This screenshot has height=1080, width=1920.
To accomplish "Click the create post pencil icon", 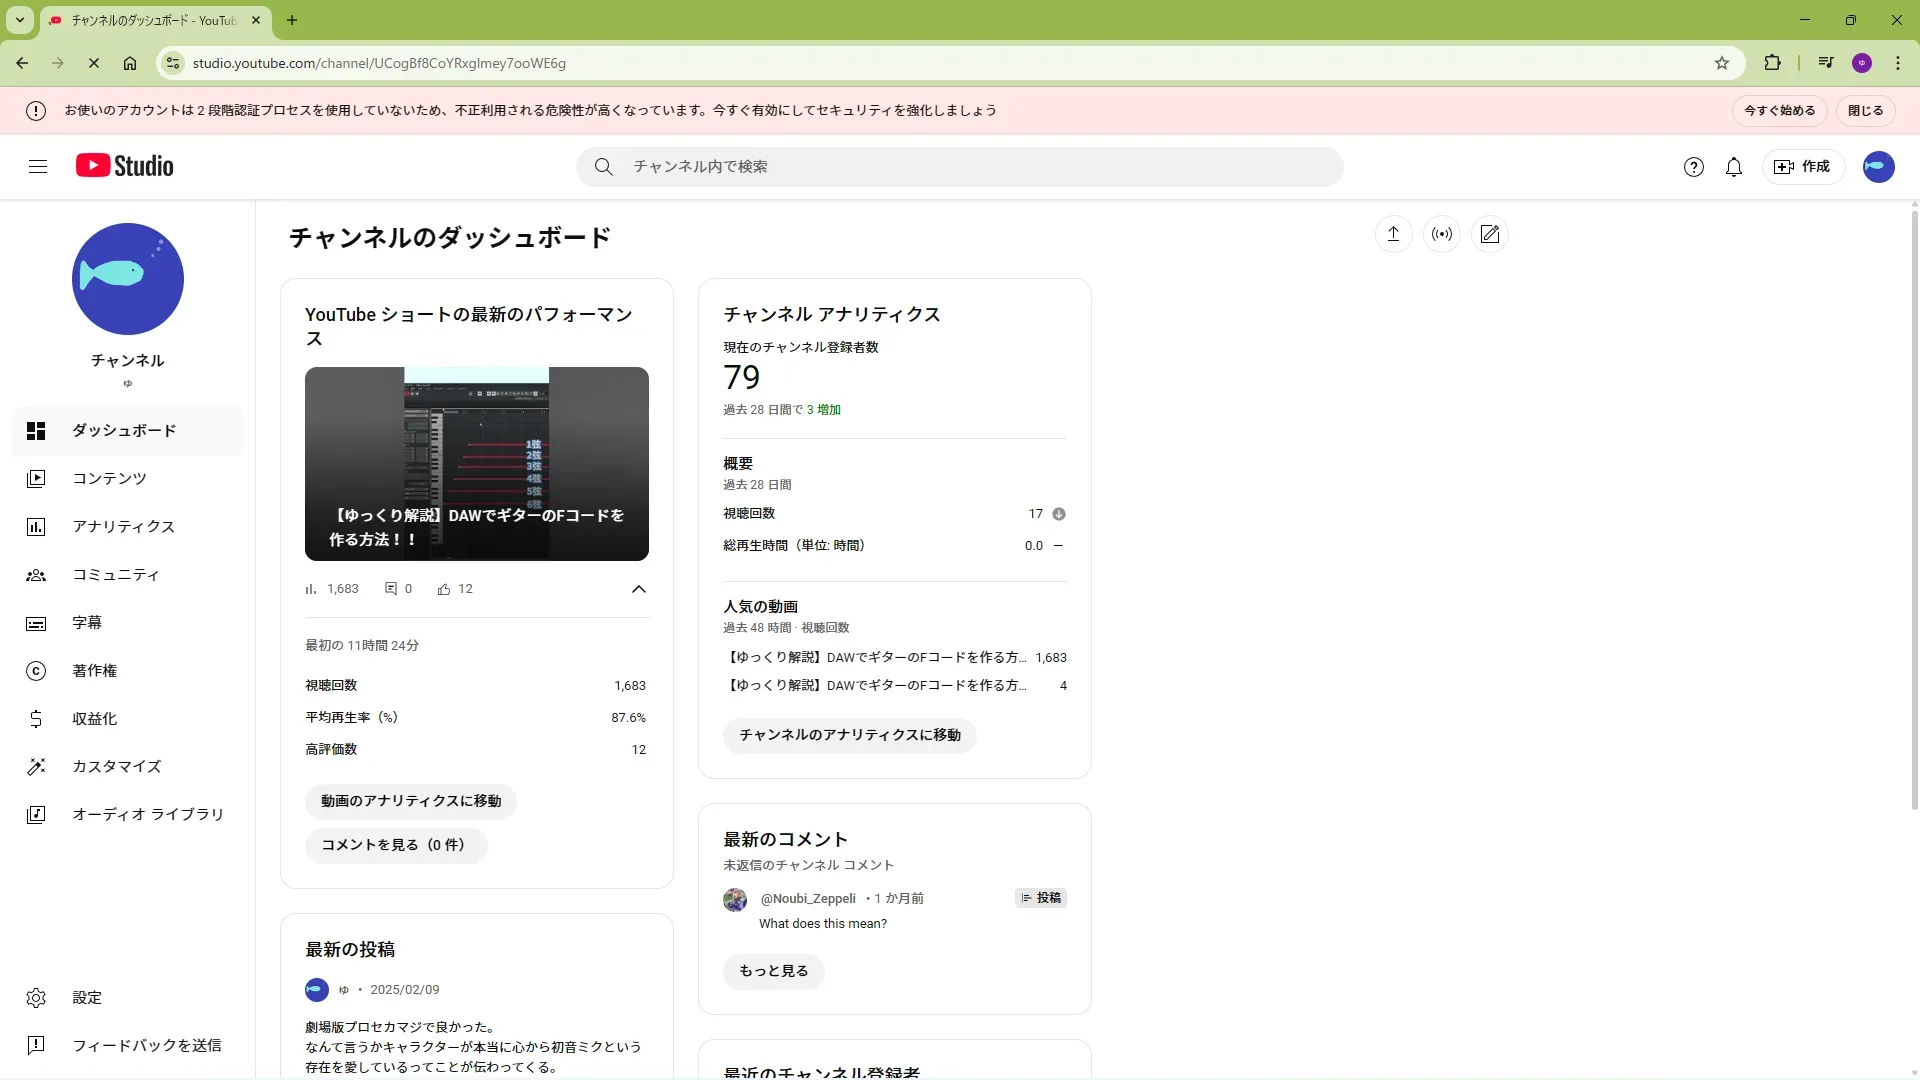I will 1489,234.
